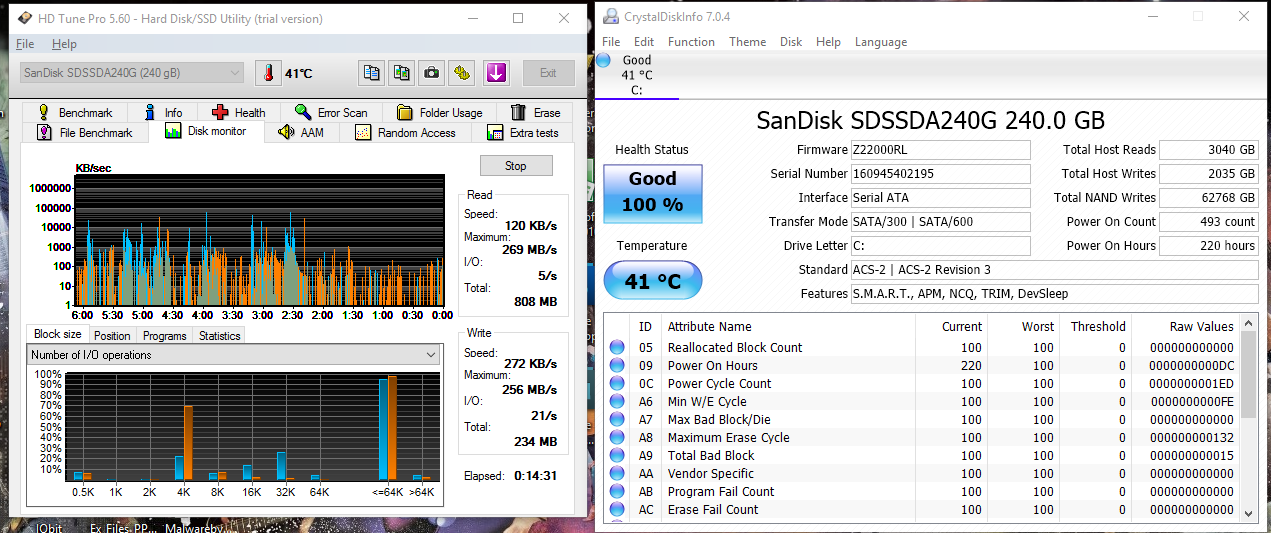The image size is (1271, 533).
Task: Switch to the Benchmark tab
Action: [74, 113]
